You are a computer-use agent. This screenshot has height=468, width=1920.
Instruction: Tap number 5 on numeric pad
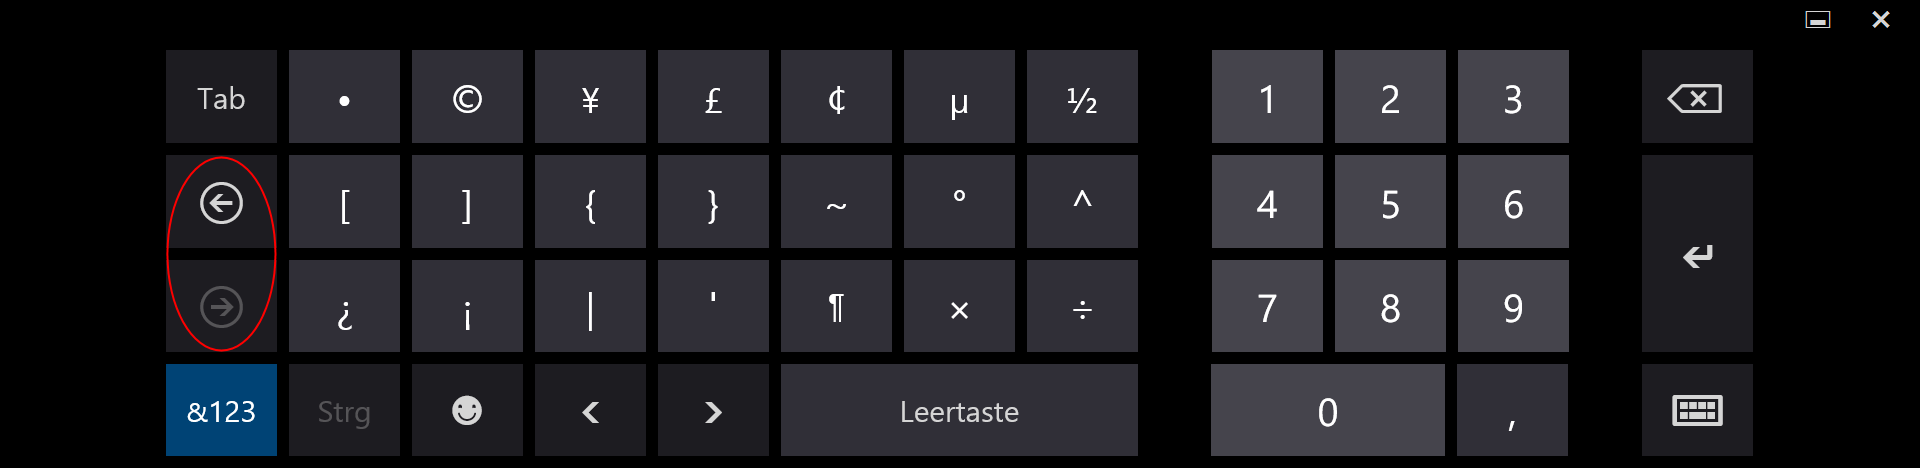pyautogui.click(x=1390, y=203)
